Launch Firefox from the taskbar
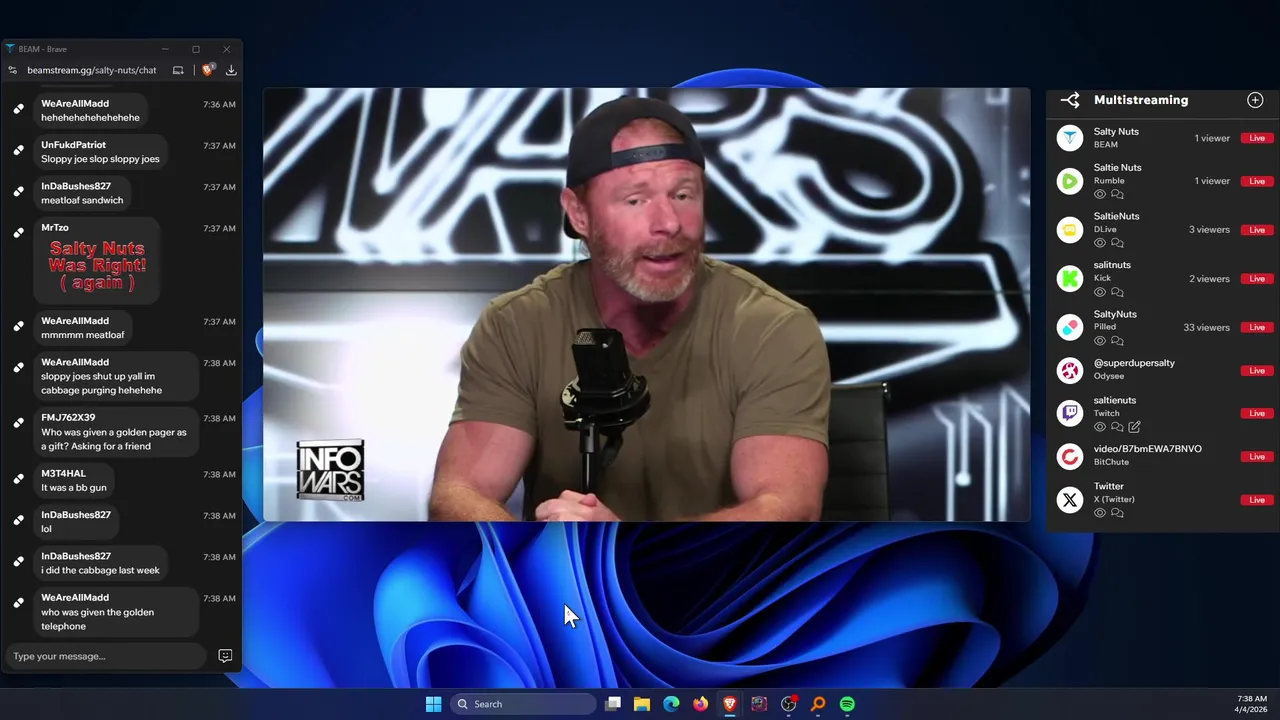Viewport: 1280px width, 720px height. [x=700, y=704]
